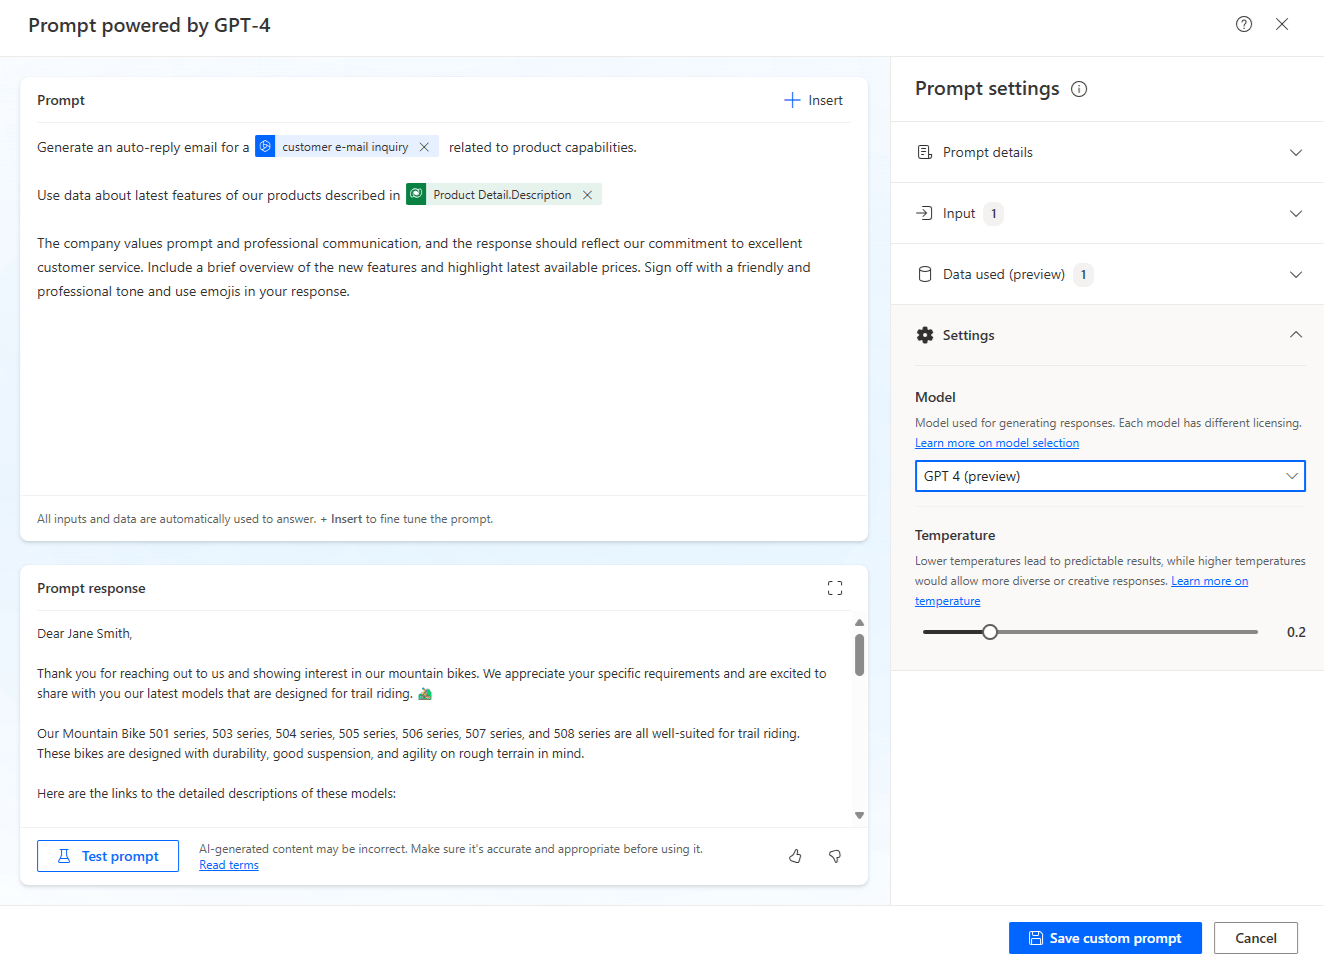Expand prompt response to full screen
This screenshot has height=963, width=1324.
pos(835,588)
